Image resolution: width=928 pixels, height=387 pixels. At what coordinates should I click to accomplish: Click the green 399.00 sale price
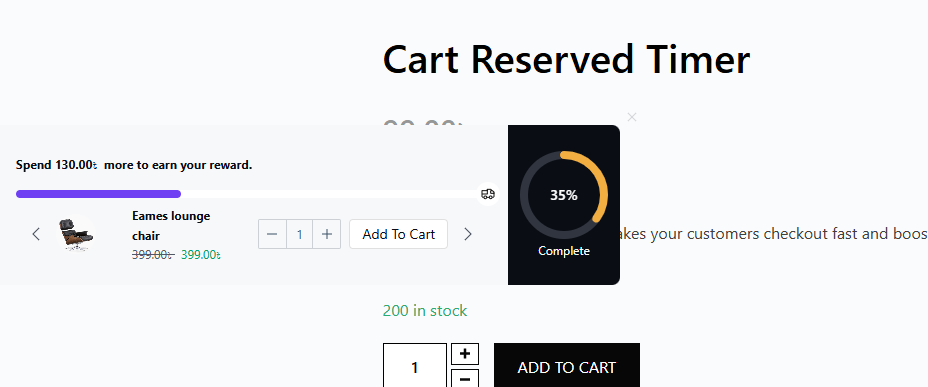(201, 255)
